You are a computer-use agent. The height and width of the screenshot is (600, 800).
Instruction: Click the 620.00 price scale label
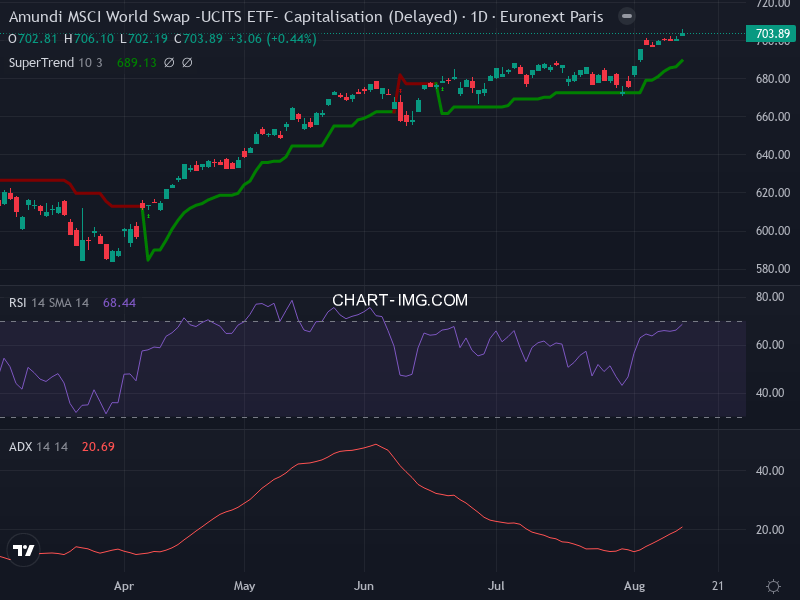[x=773, y=193]
